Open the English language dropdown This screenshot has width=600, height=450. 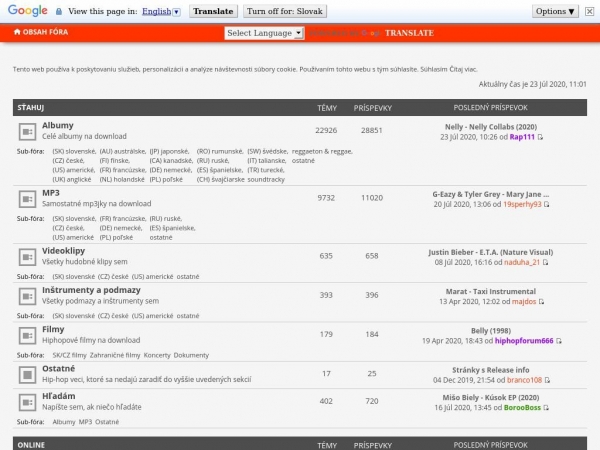click(161, 11)
